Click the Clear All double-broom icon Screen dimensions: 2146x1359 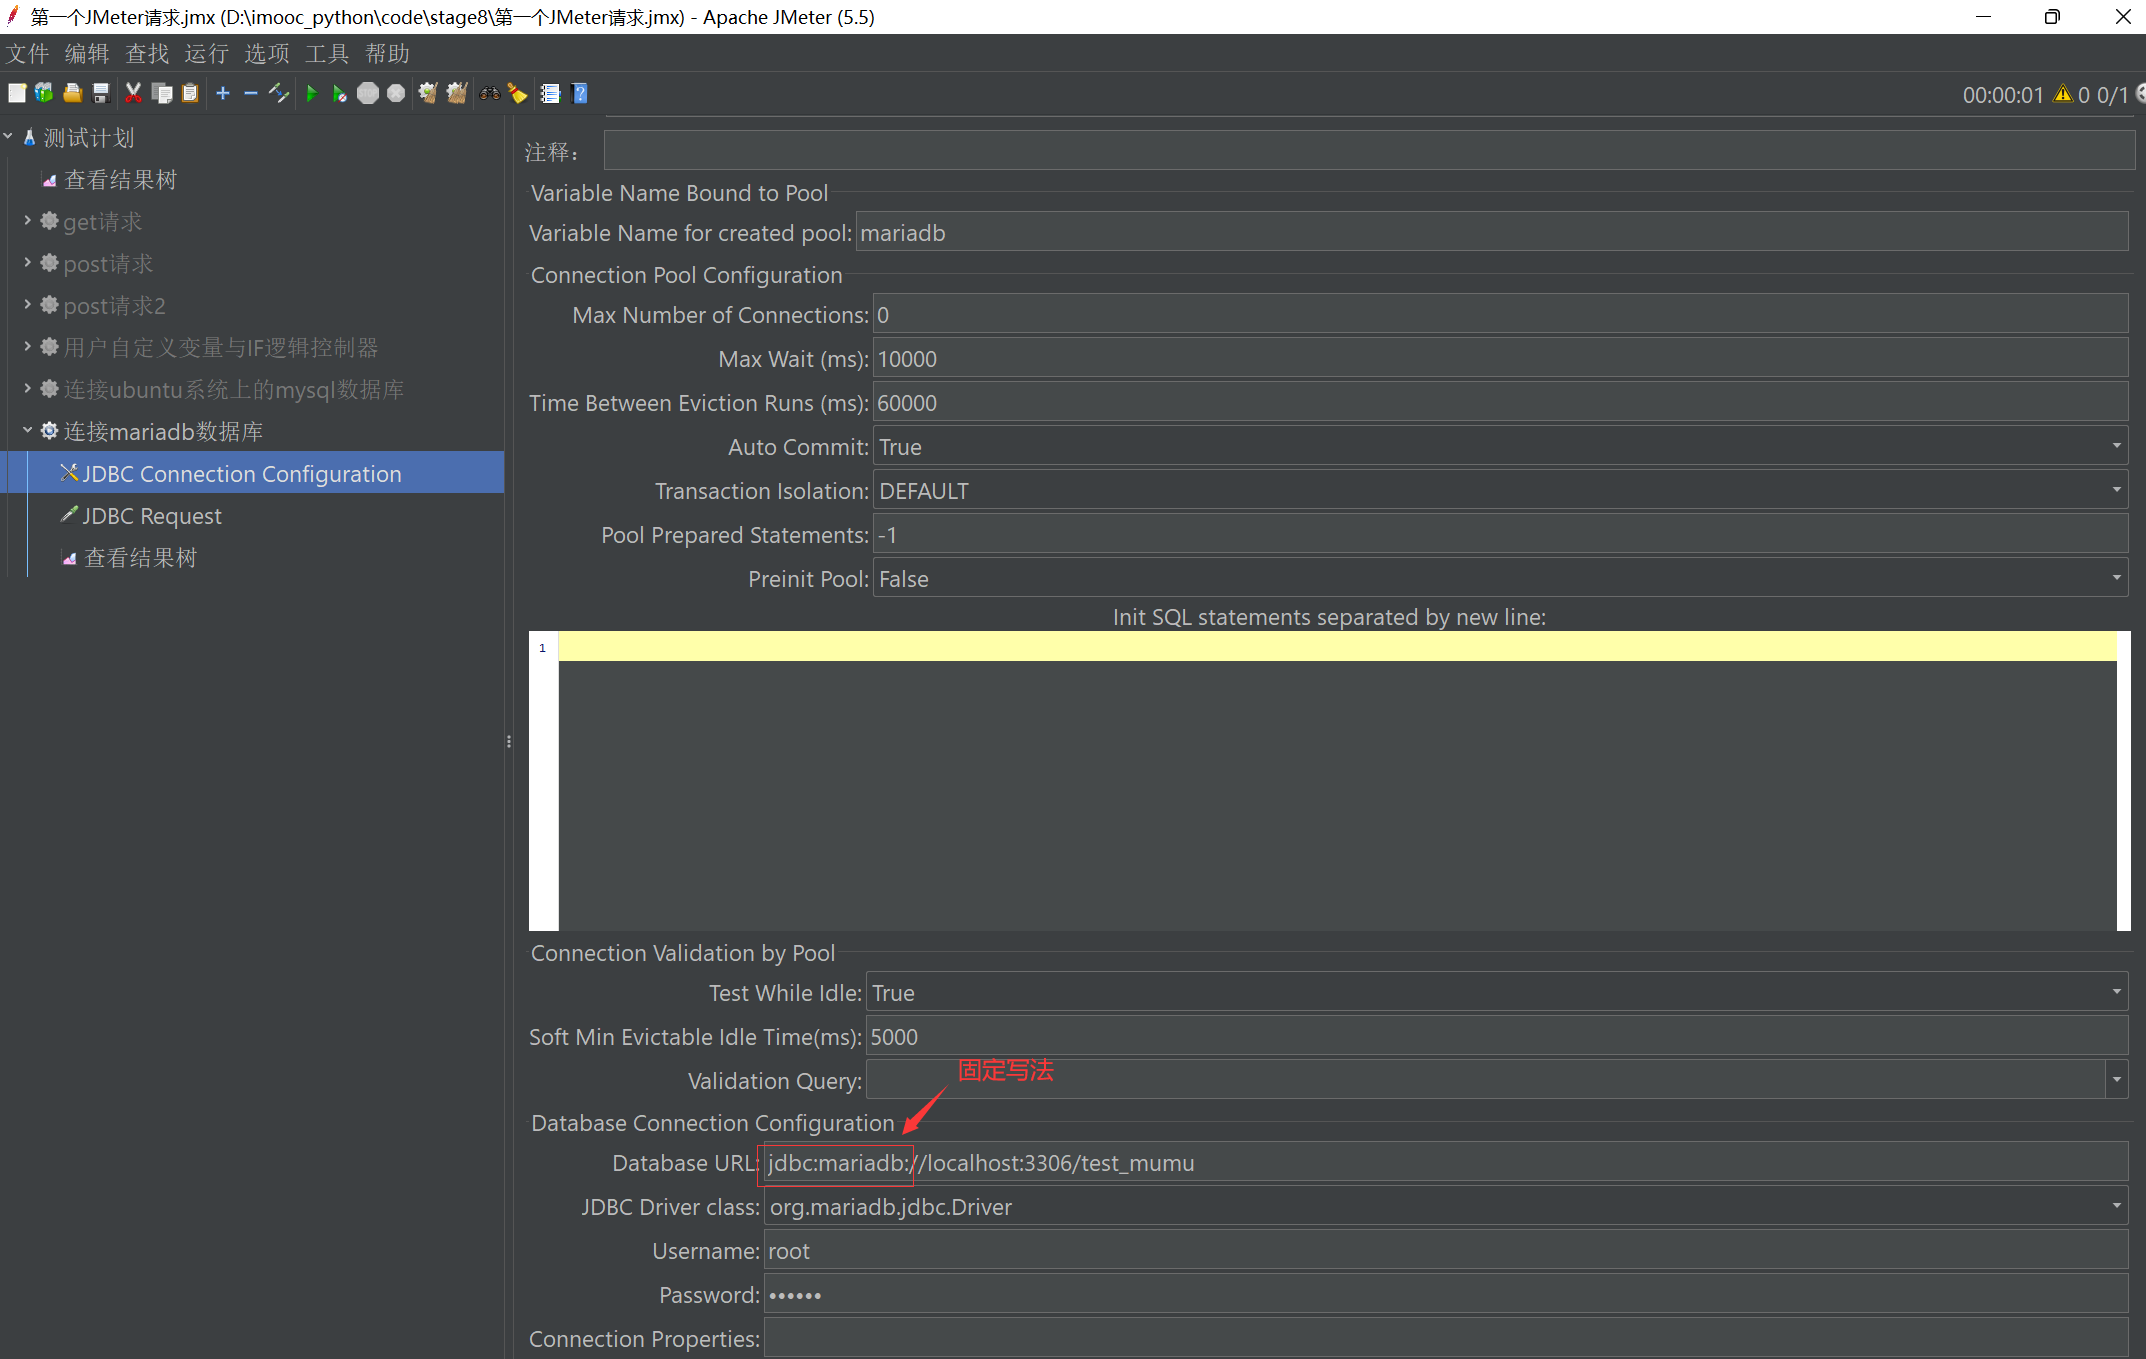click(457, 93)
